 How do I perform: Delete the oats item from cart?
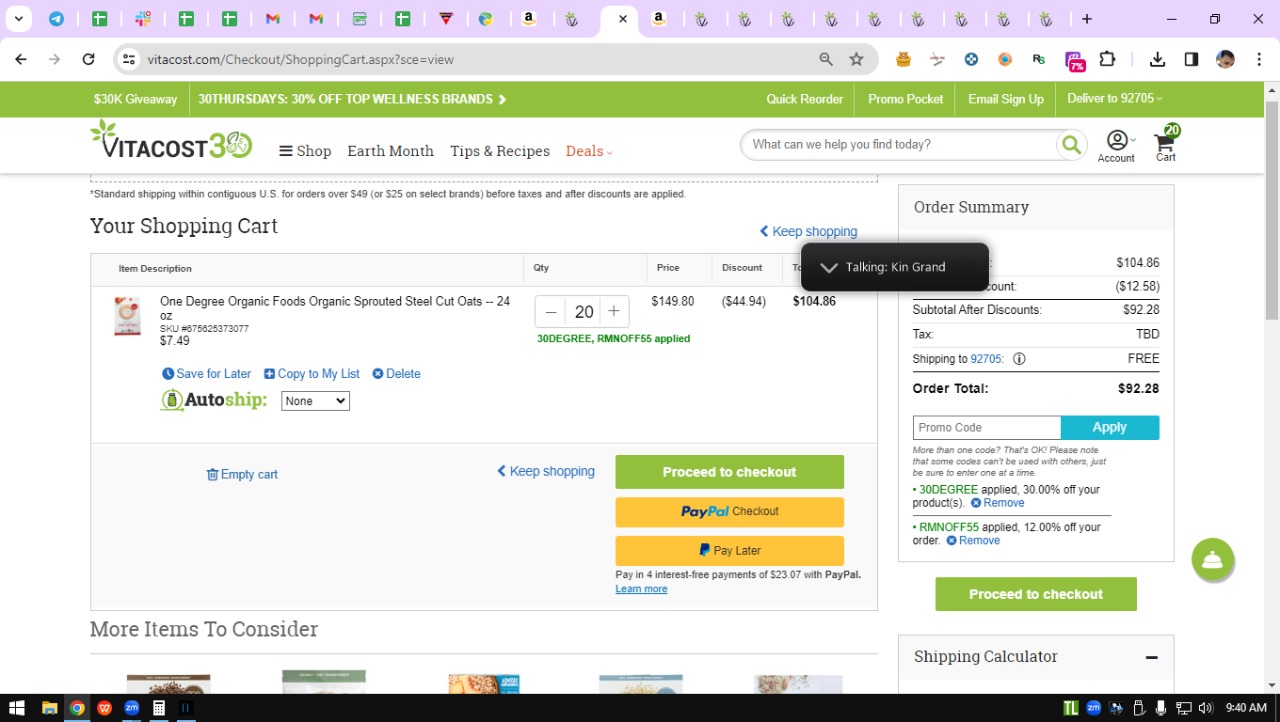(x=396, y=374)
